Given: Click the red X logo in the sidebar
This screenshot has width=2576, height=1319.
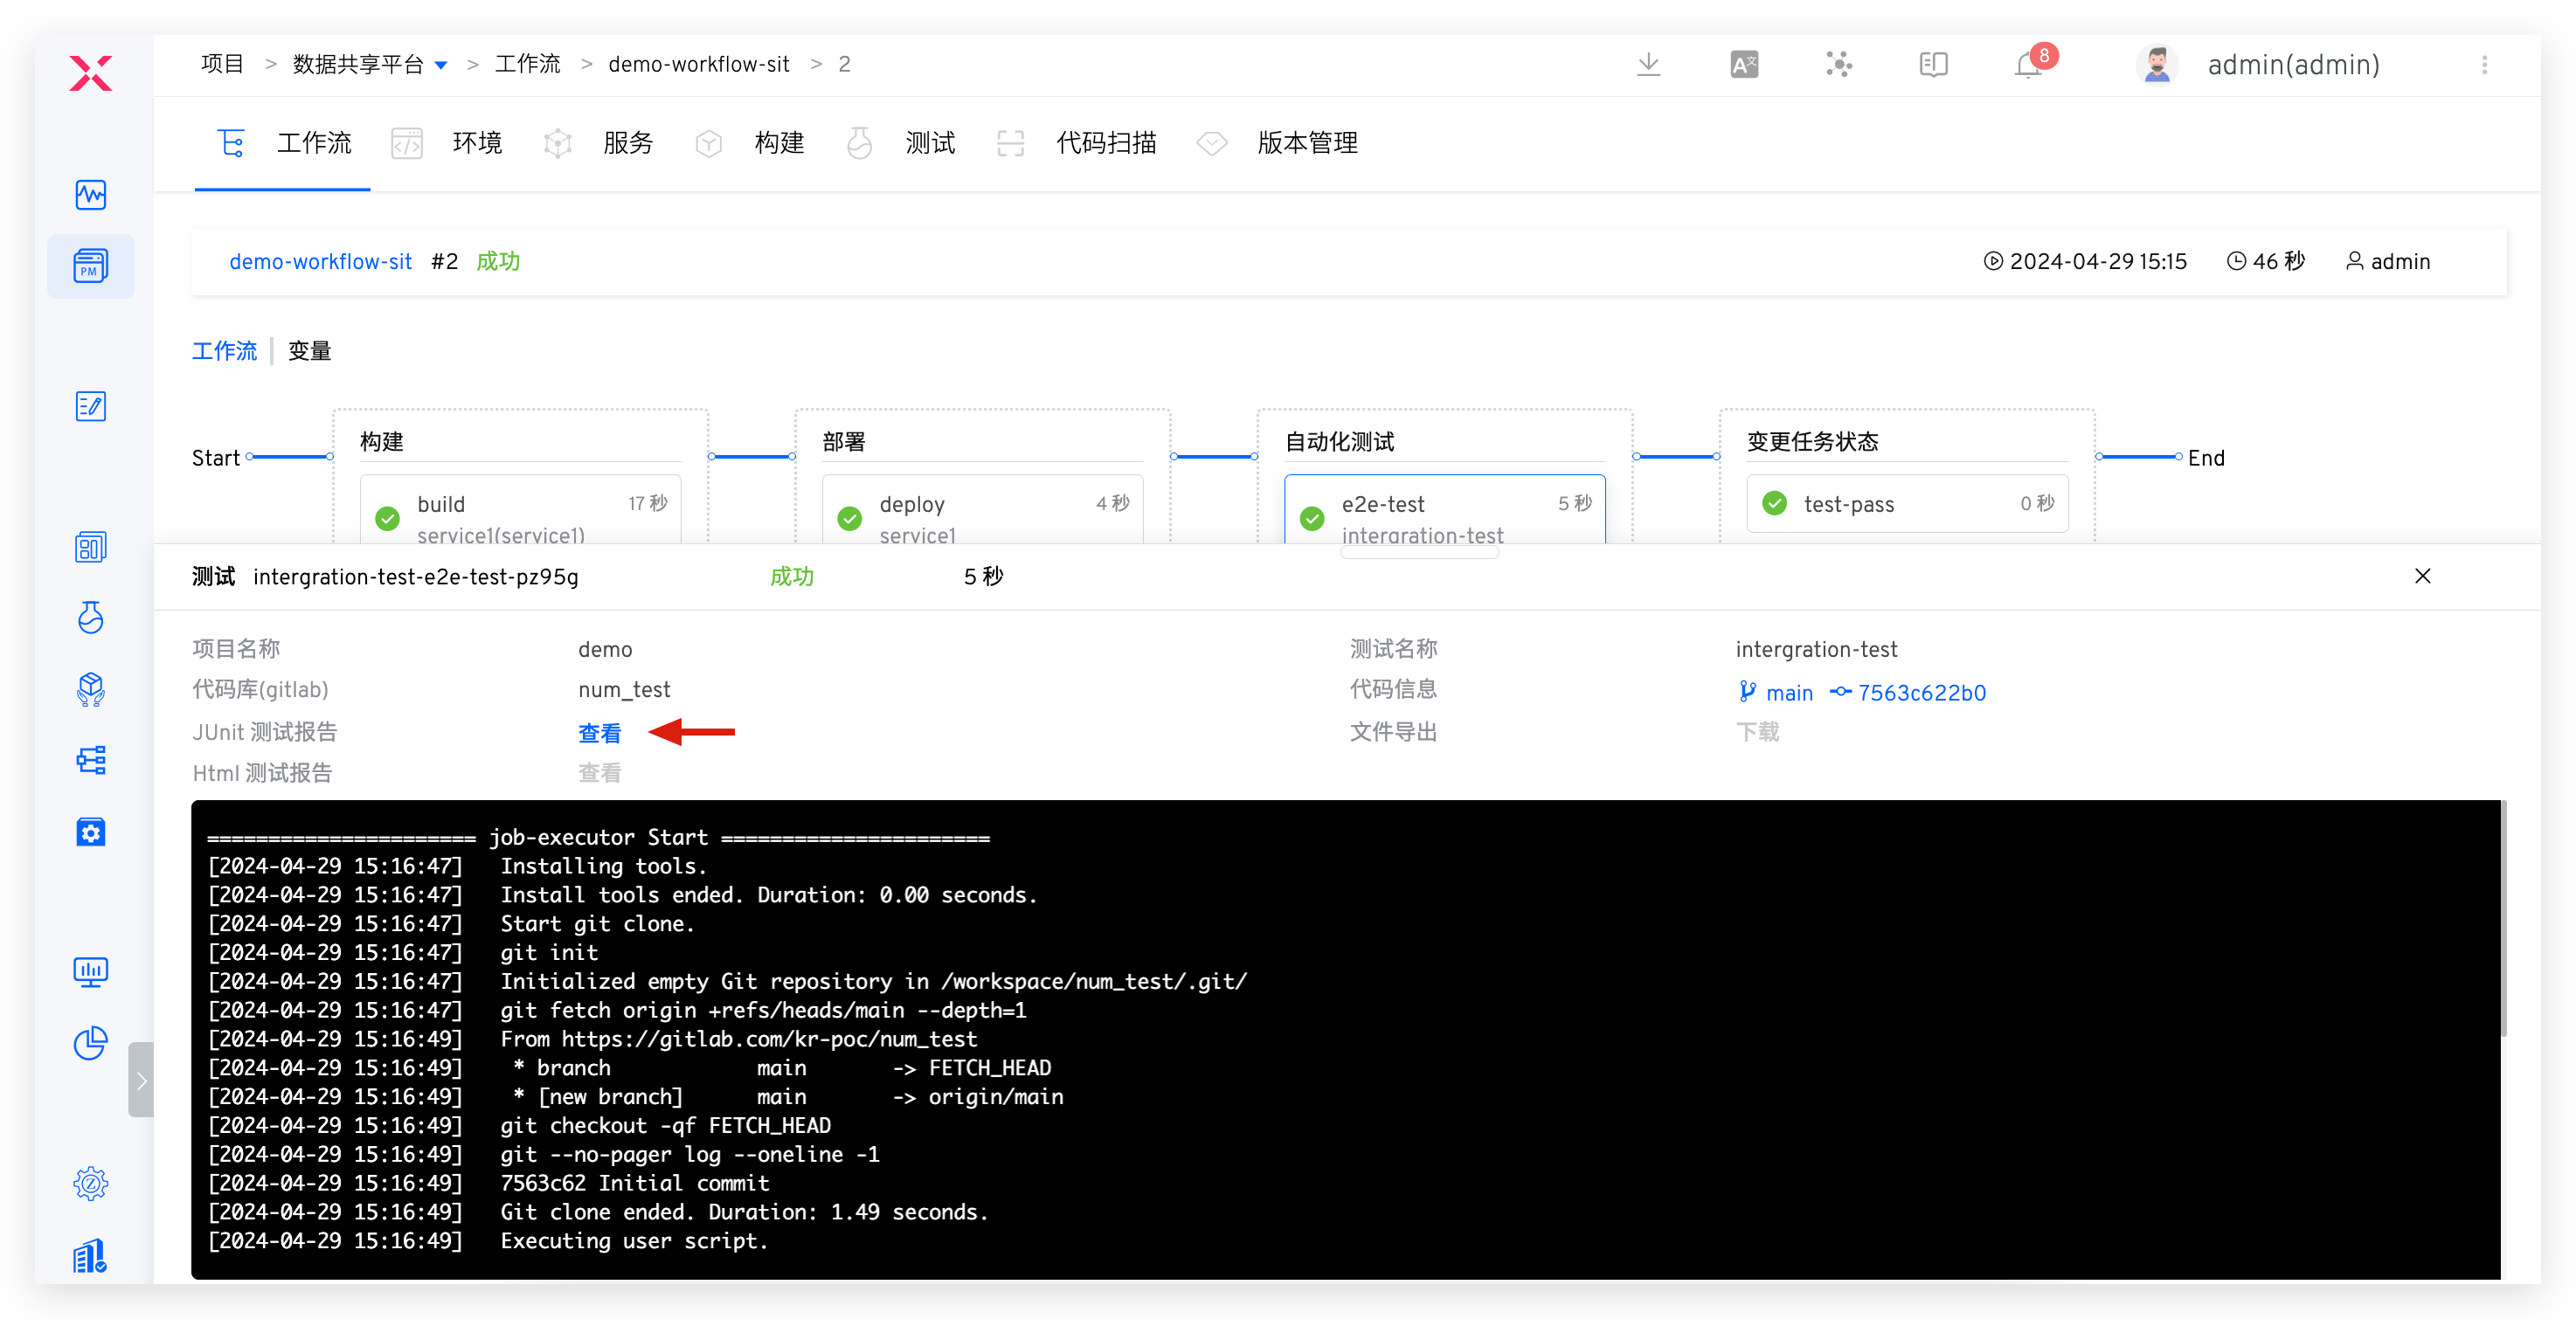Looking at the screenshot, I should click(x=90, y=73).
